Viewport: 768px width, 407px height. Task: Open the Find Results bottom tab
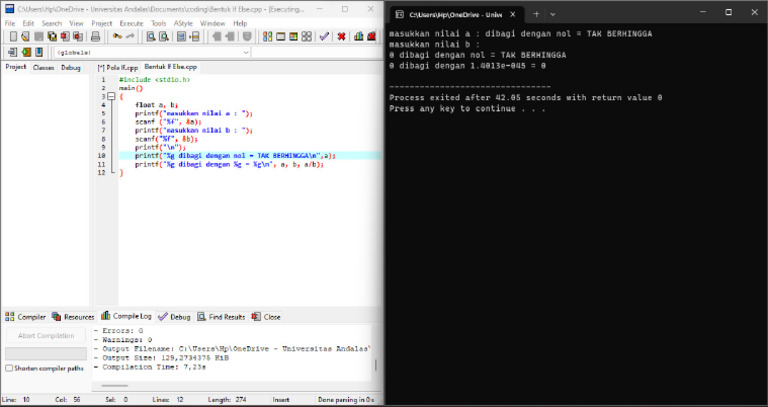pos(221,316)
